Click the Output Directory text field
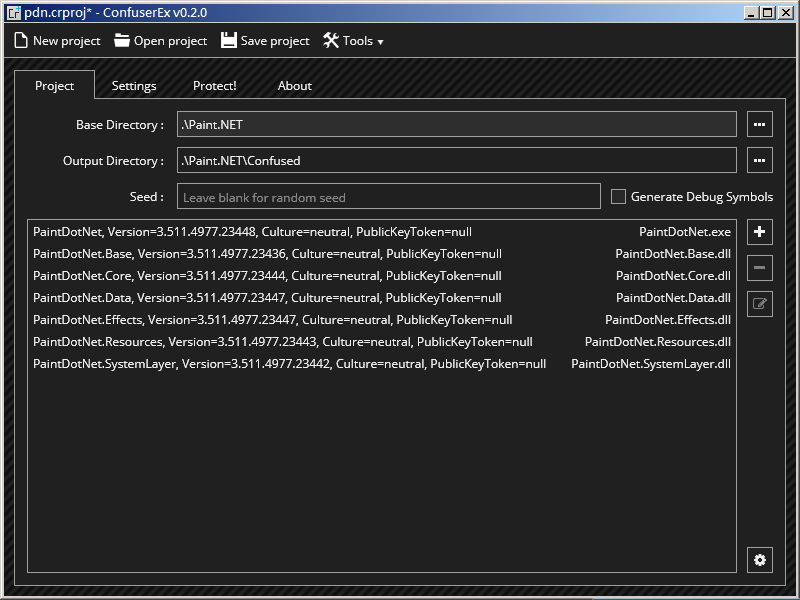This screenshot has height=600, width=800. pyautogui.click(x=457, y=160)
